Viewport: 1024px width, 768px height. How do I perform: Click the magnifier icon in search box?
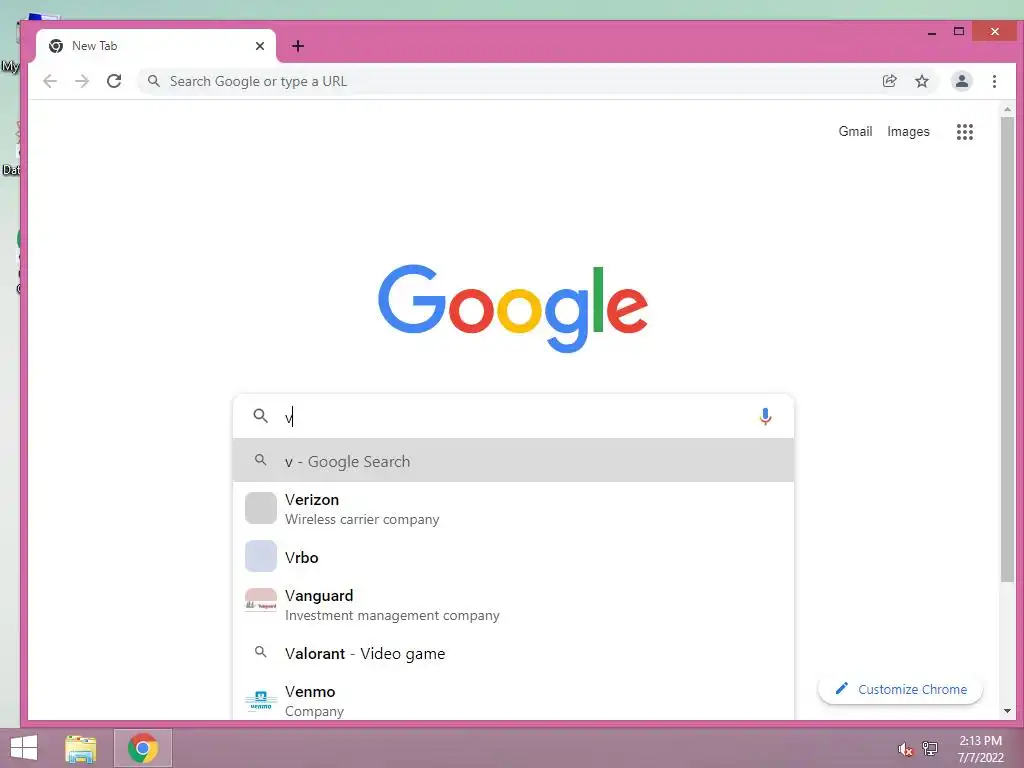tap(261, 416)
